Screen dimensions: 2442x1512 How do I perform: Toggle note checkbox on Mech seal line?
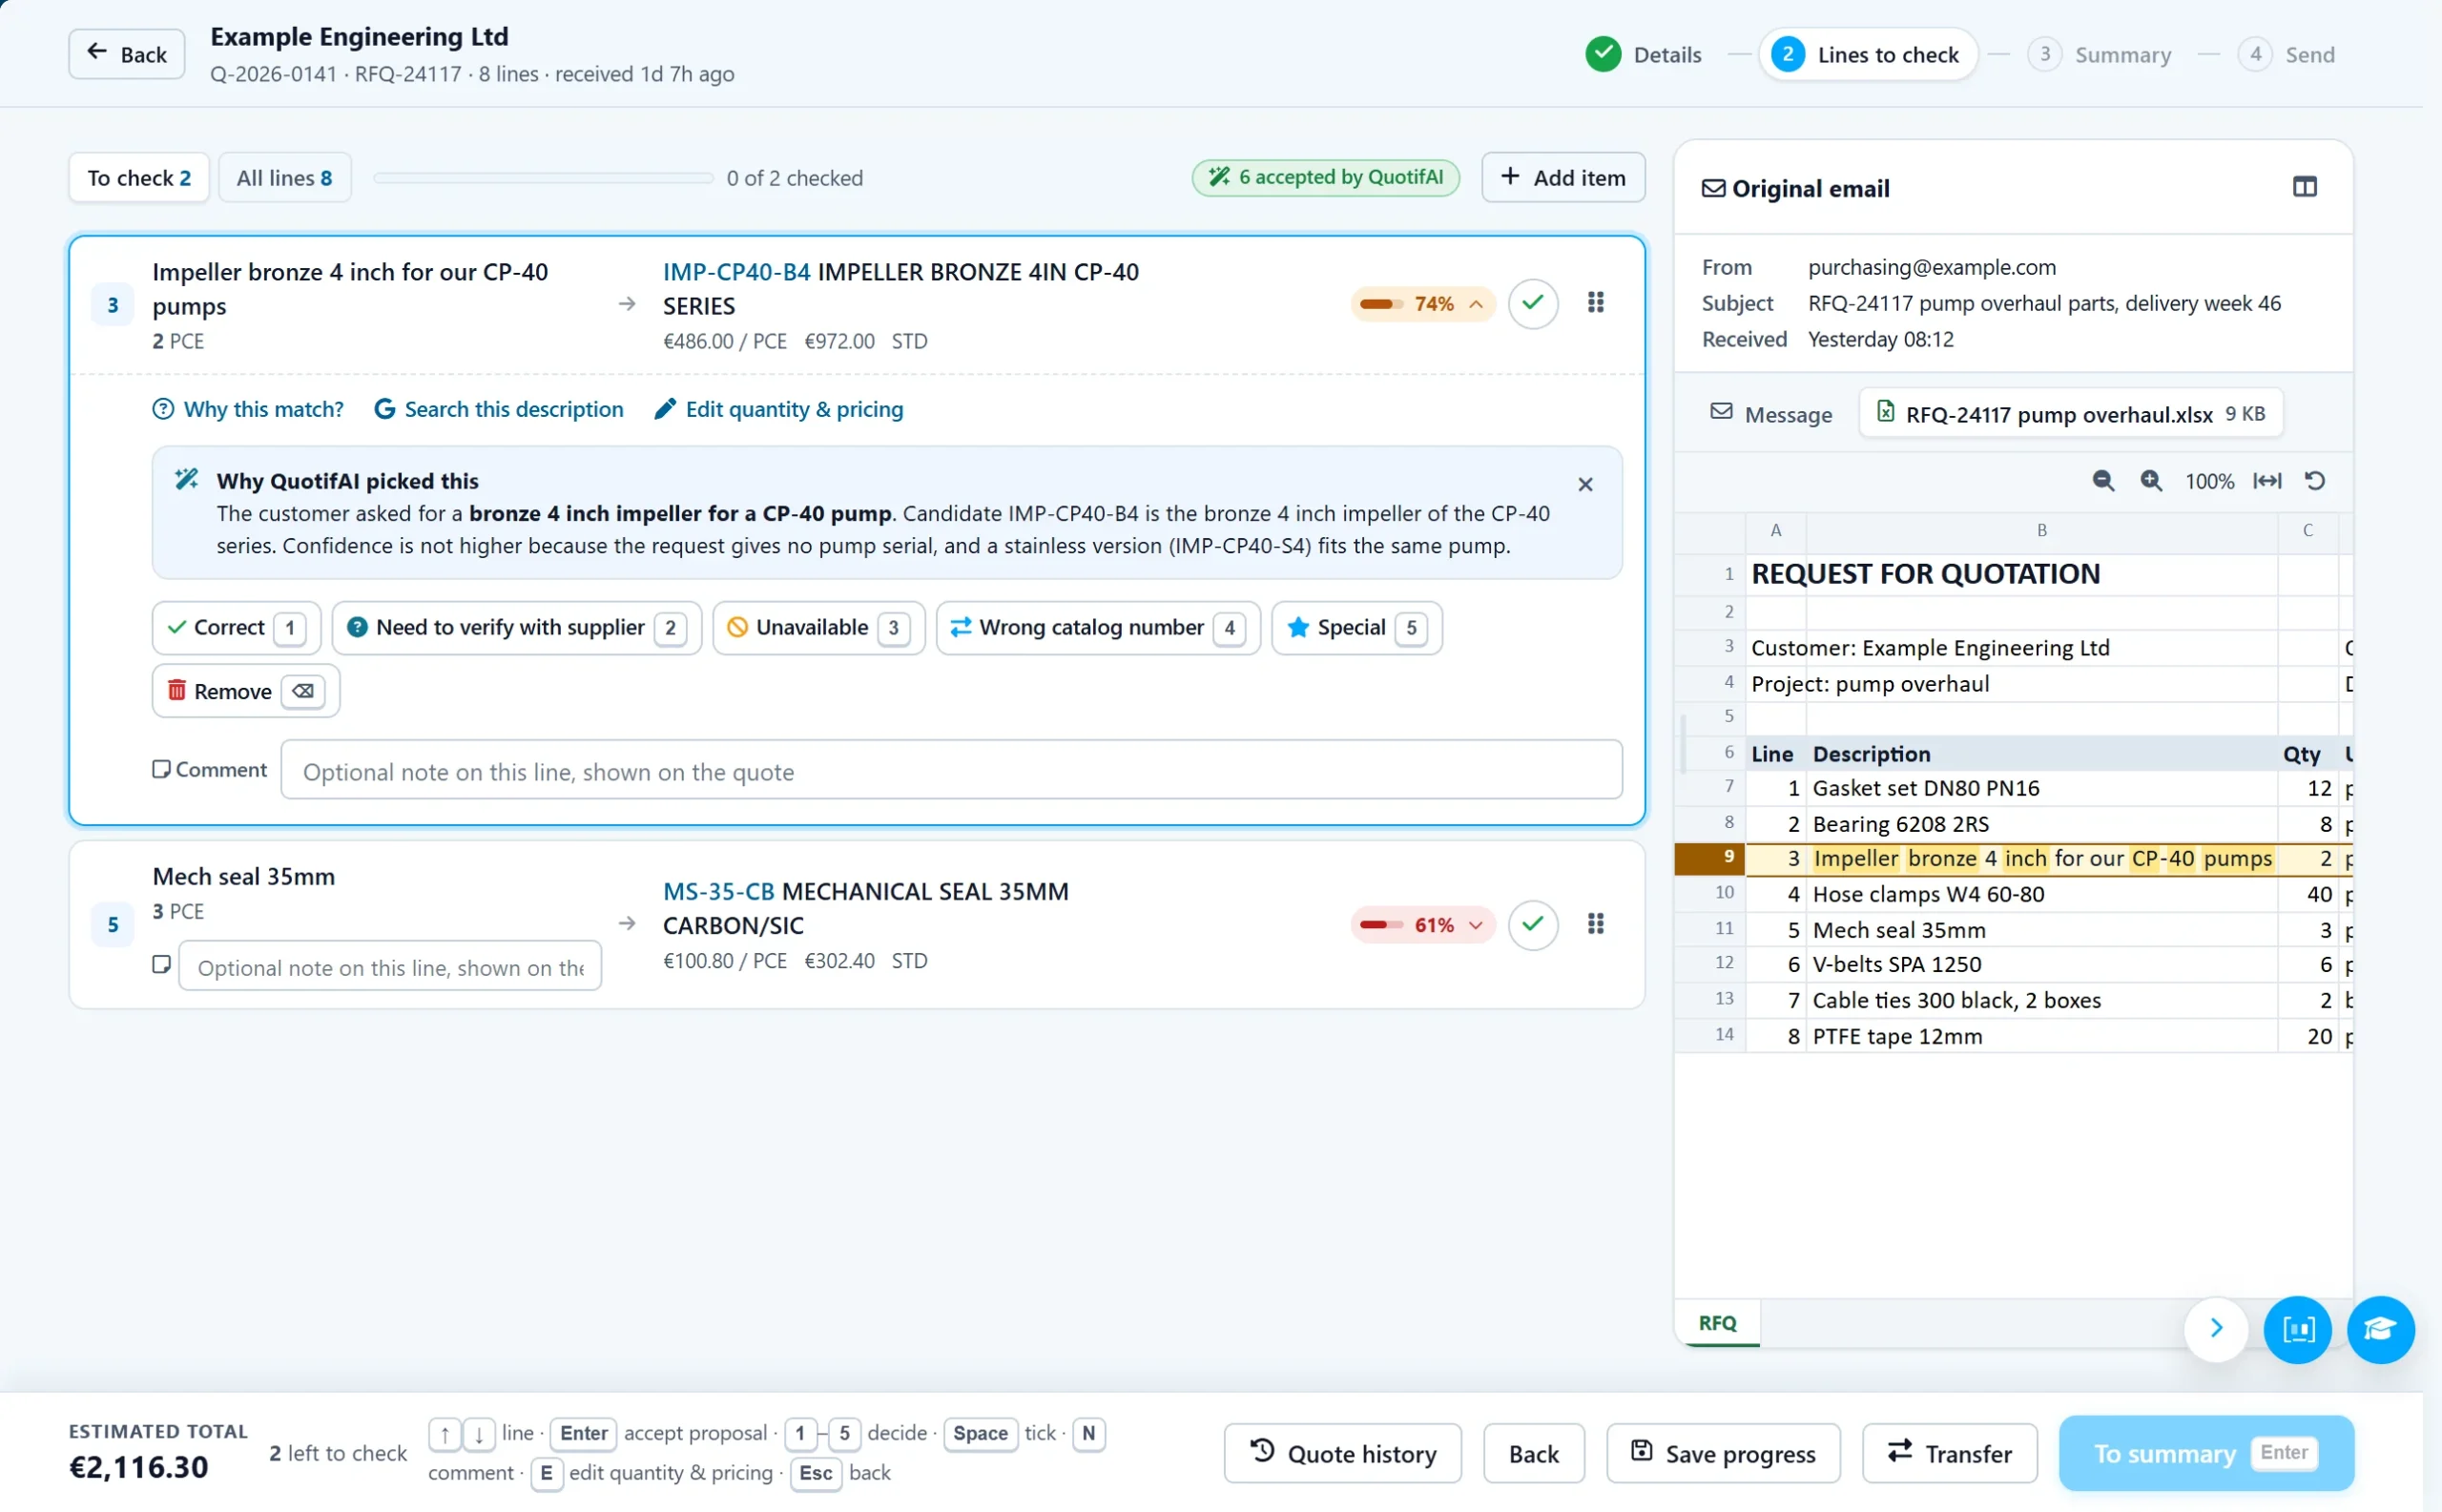point(161,965)
